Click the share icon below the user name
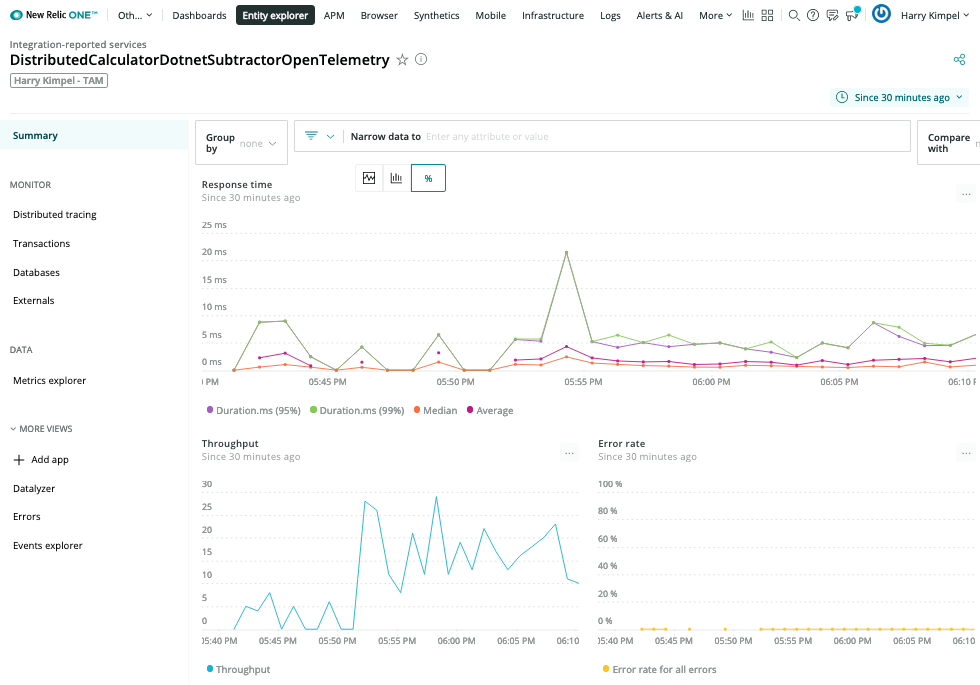Screen dimensions: 980x685 click(x=959, y=60)
